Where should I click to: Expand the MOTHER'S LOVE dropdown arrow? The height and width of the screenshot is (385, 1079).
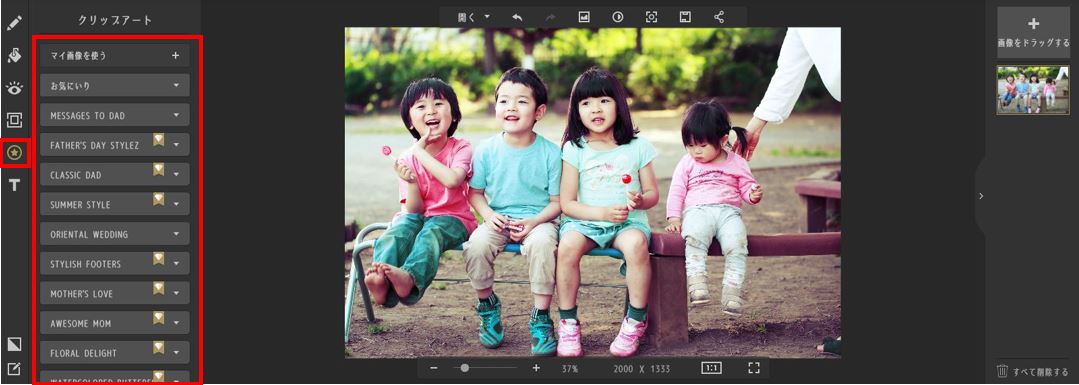click(176, 293)
